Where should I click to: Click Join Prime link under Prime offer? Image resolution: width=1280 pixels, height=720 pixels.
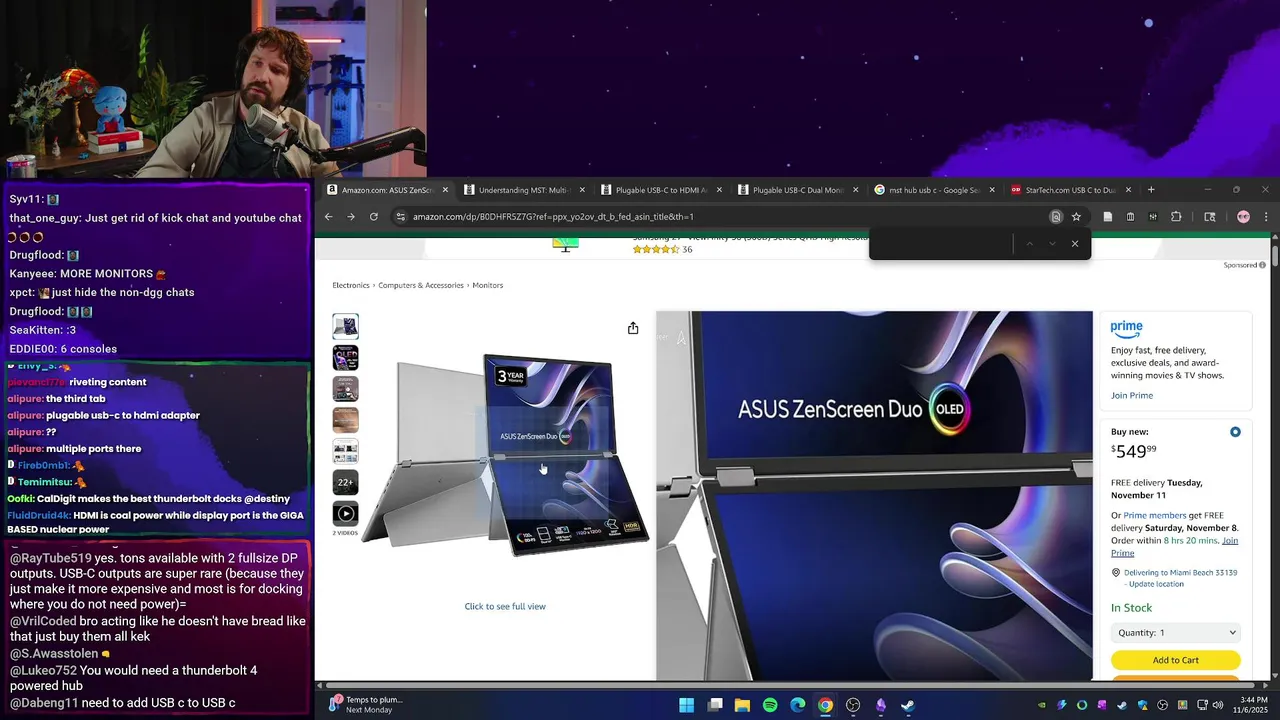pyautogui.click(x=1132, y=395)
